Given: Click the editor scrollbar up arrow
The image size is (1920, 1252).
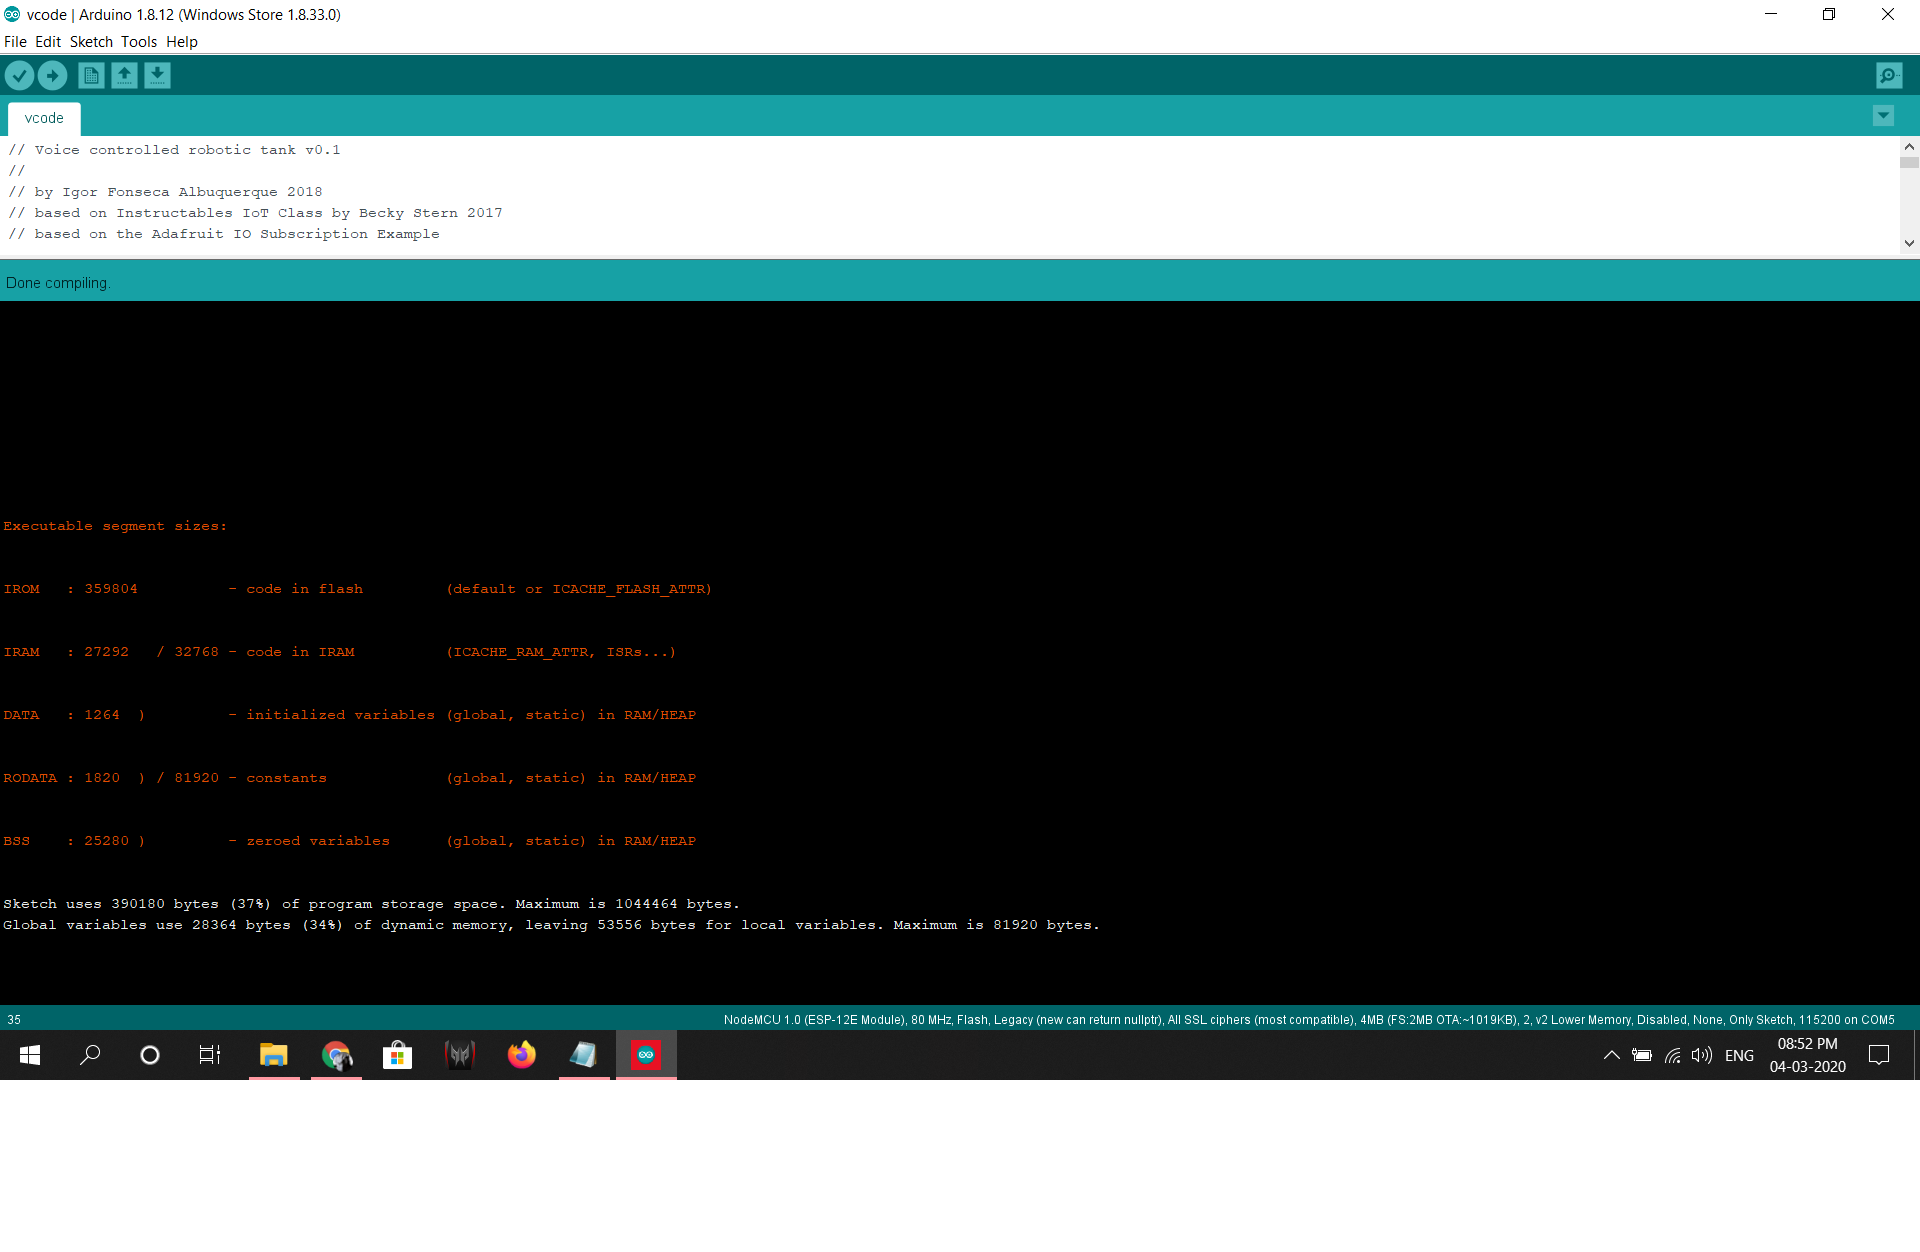Looking at the screenshot, I should pos(1909,146).
